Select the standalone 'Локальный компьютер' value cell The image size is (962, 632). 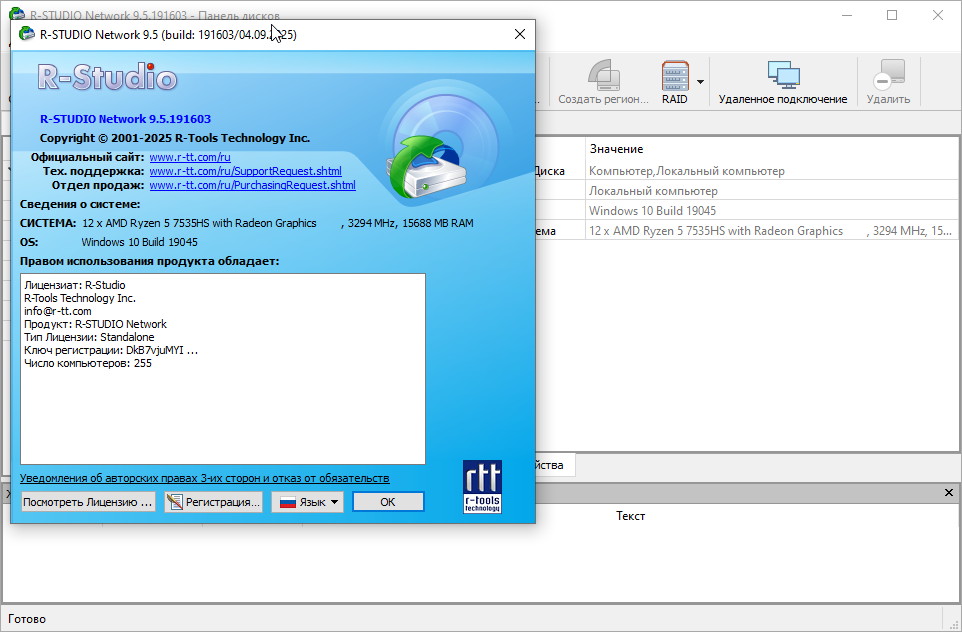pyautogui.click(x=772, y=191)
